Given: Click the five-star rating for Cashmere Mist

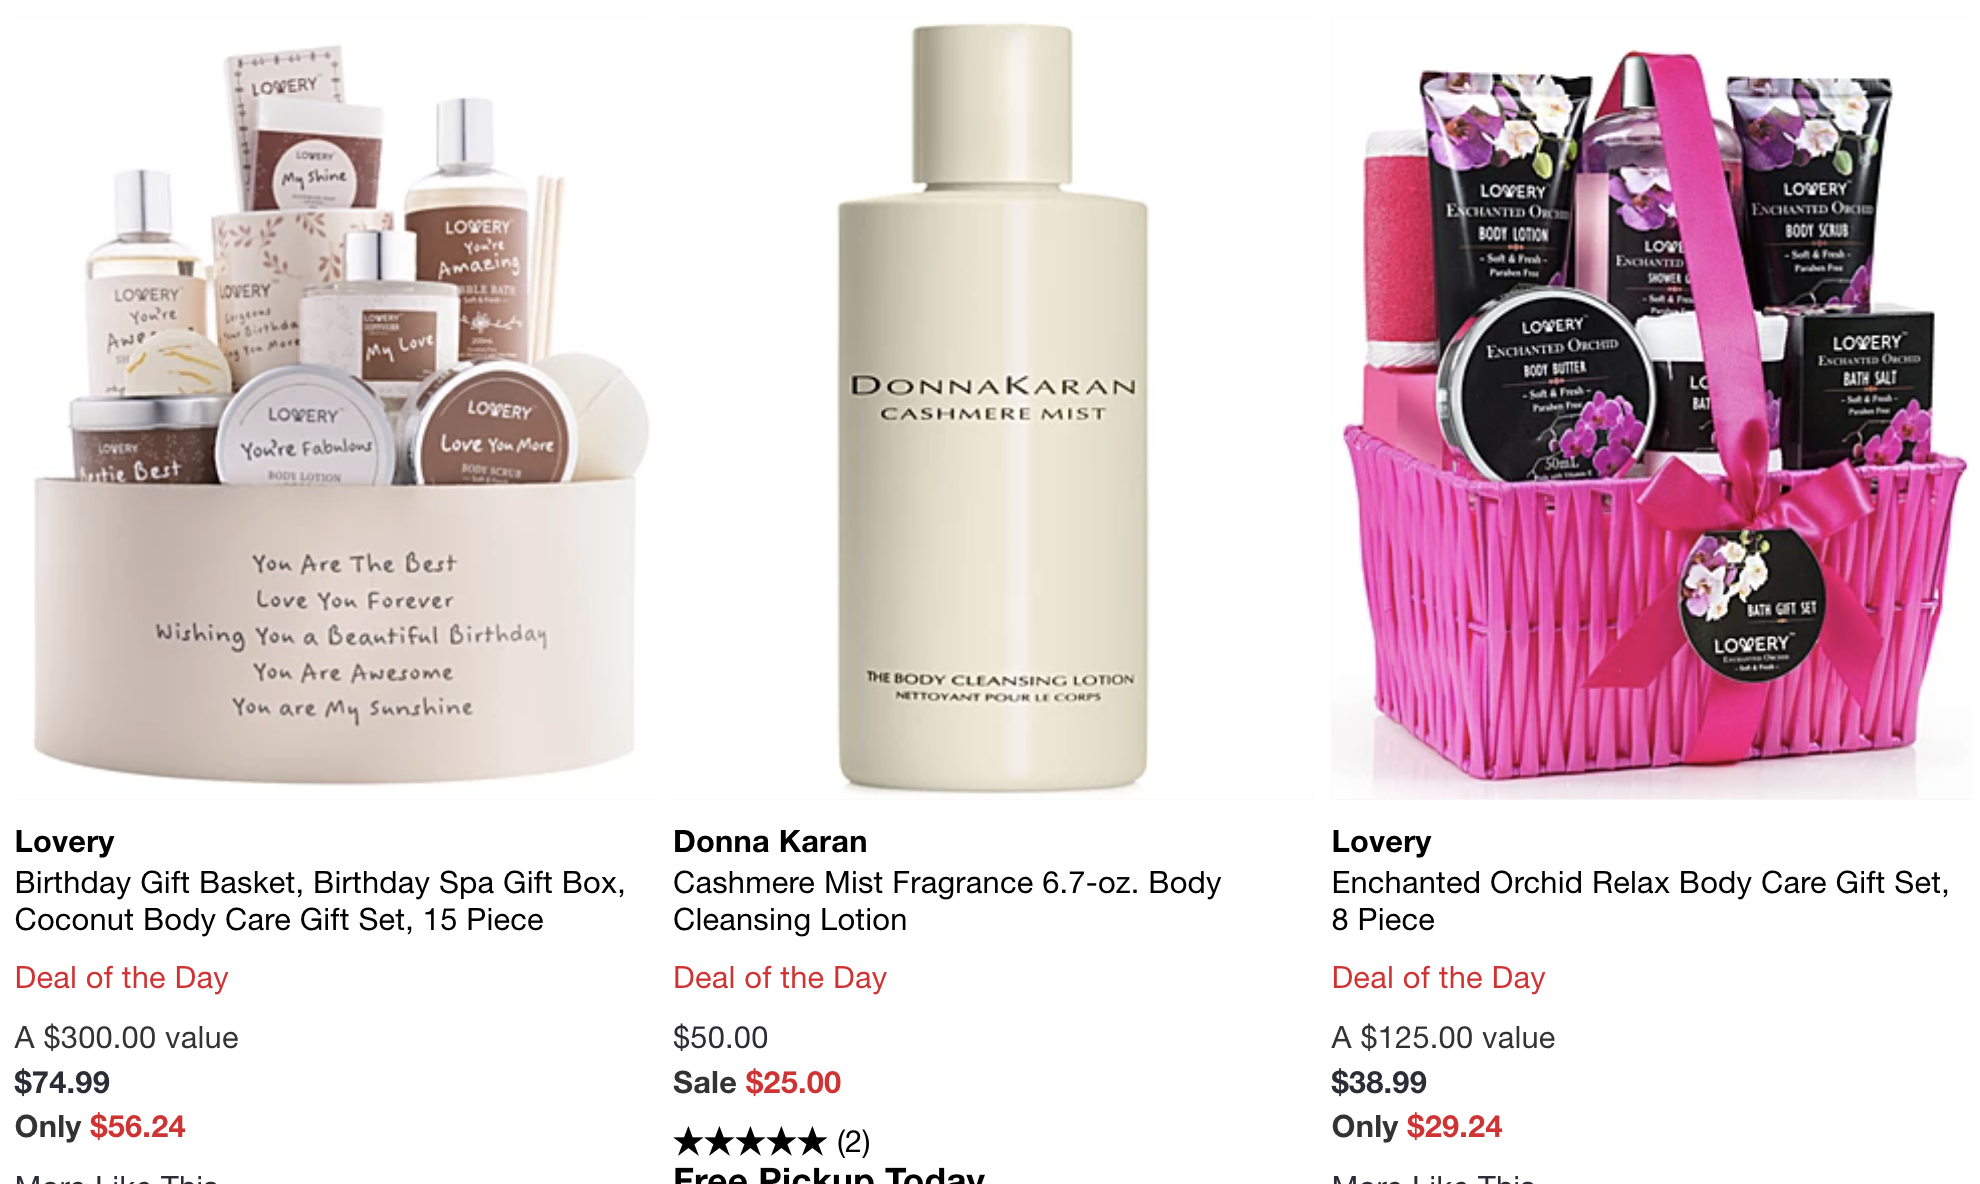Looking at the screenshot, I should (x=750, y=1141).
